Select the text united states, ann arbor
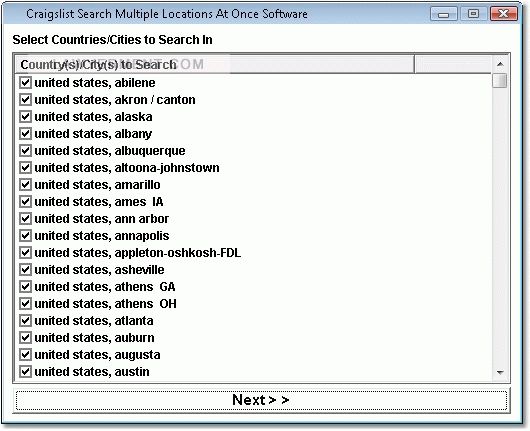The width and height of the screenshot is (530, 431). [101, 219]
